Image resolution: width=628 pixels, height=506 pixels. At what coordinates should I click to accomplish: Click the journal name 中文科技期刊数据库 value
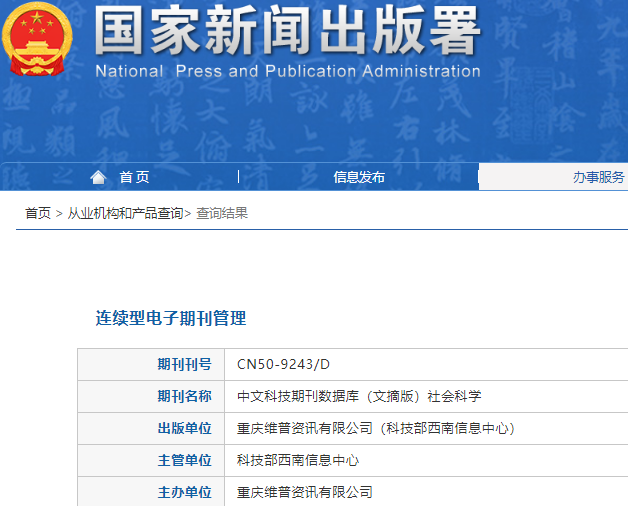(358, 396)
